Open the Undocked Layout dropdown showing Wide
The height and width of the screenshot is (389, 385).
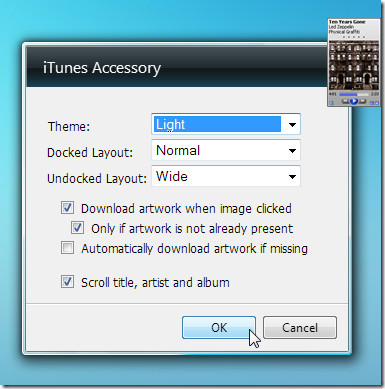pos(226,176)
